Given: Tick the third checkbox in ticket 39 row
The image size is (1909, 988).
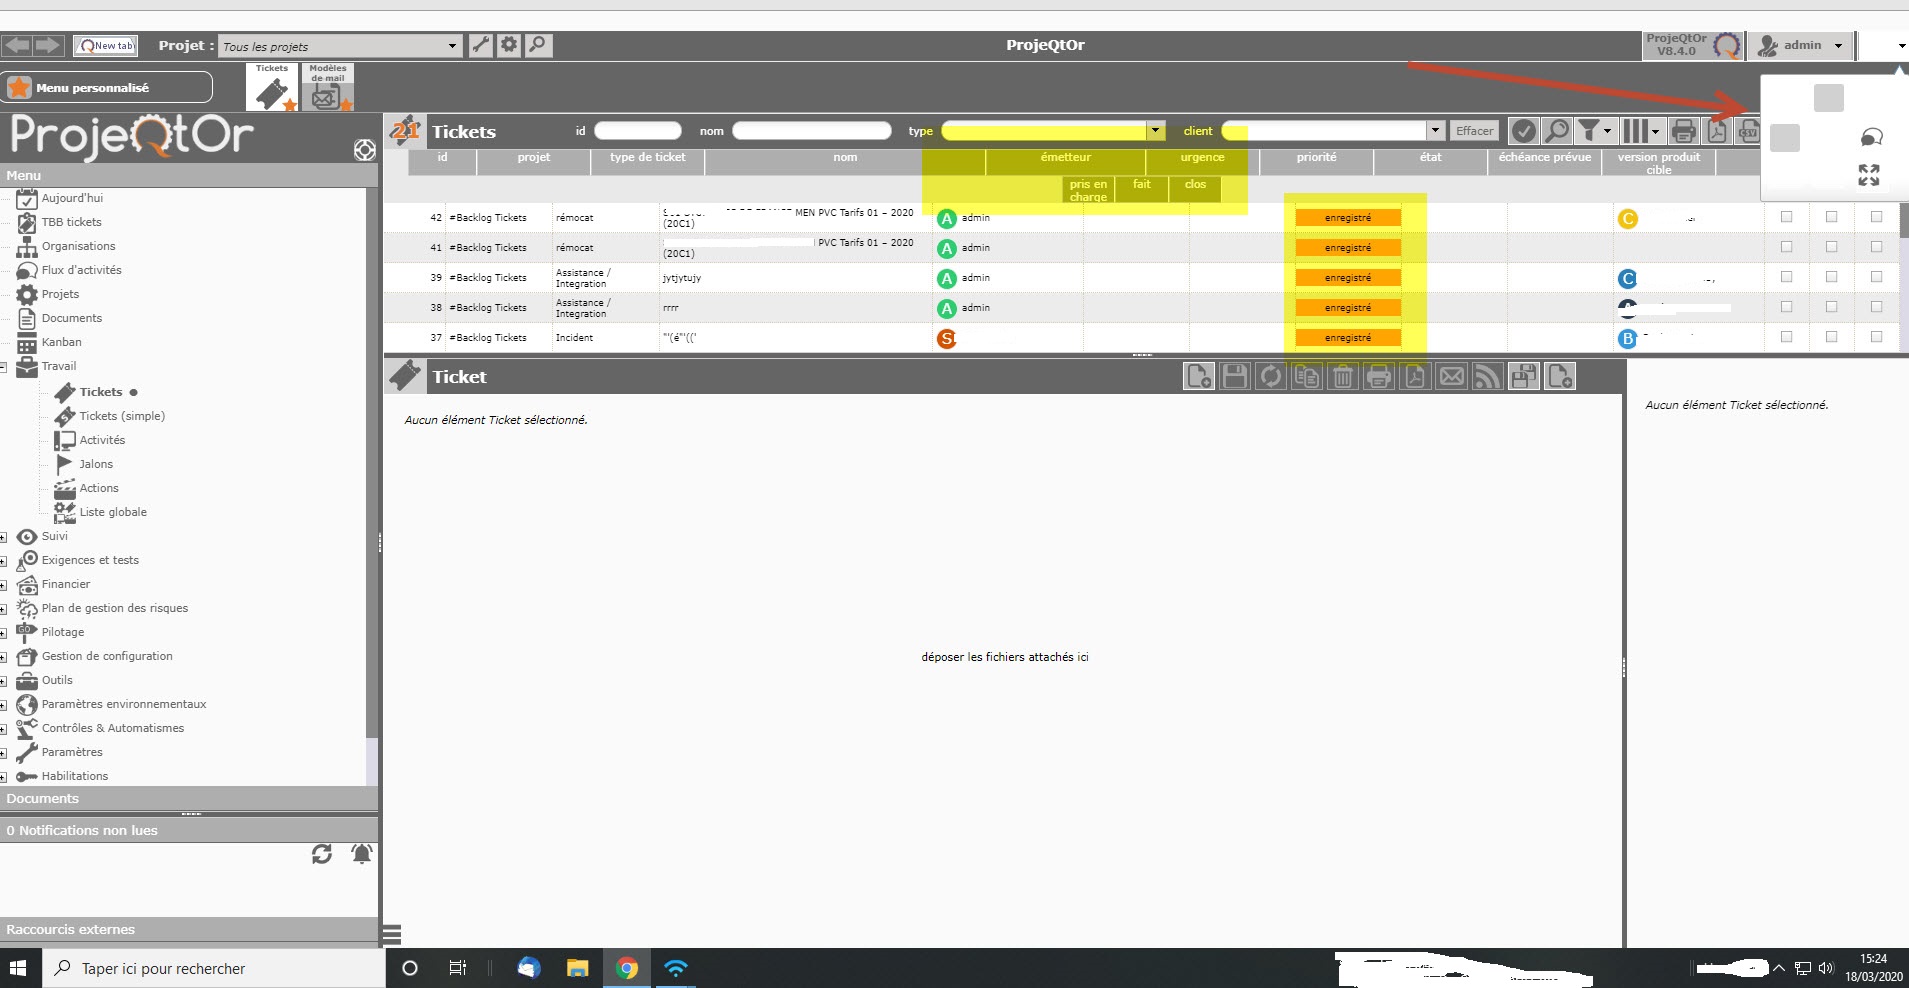Looking at the screenshot, I should pyautogui.click(x=1877, y=277).
